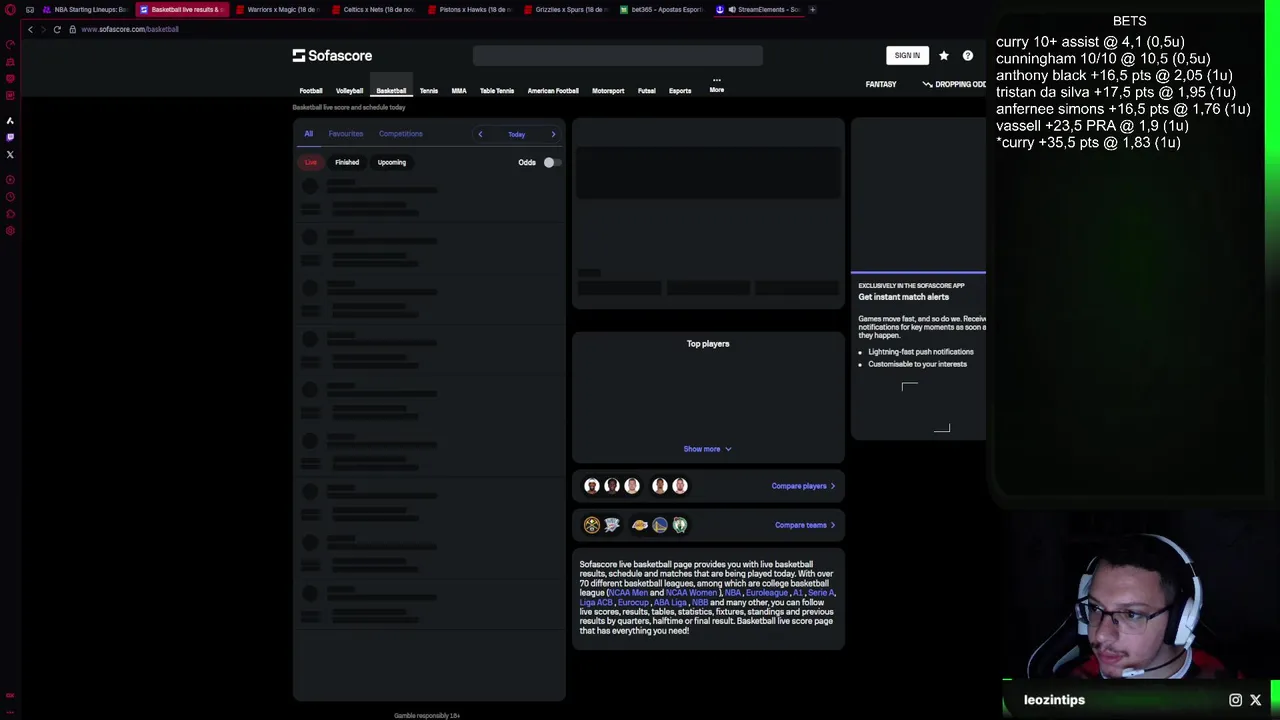Select the Lakers team logo

point(640,525)
